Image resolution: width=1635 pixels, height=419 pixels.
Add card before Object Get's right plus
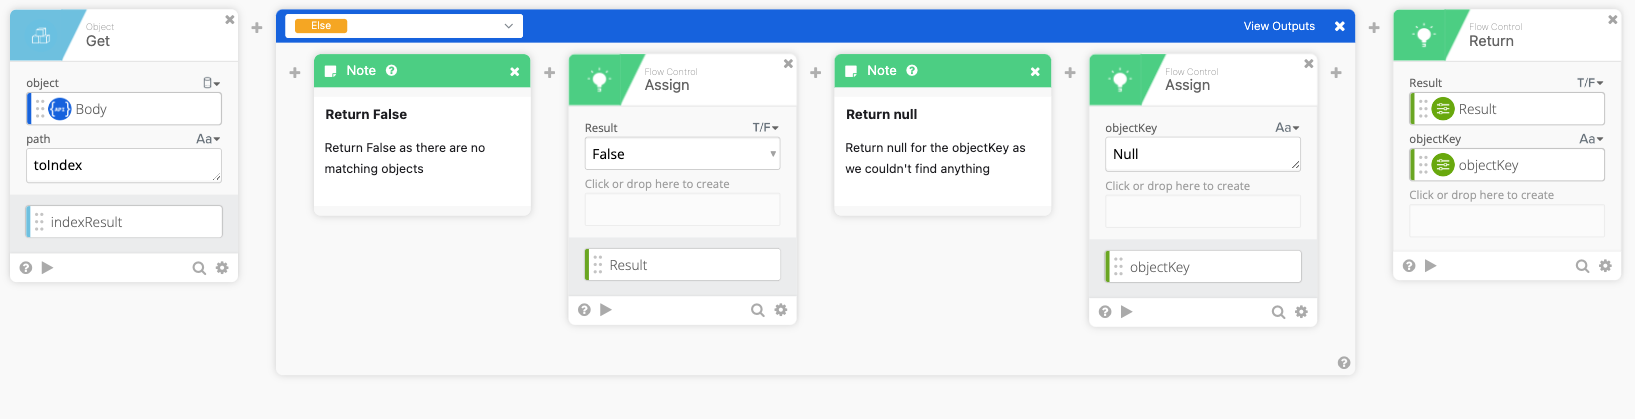pos(257,28)
